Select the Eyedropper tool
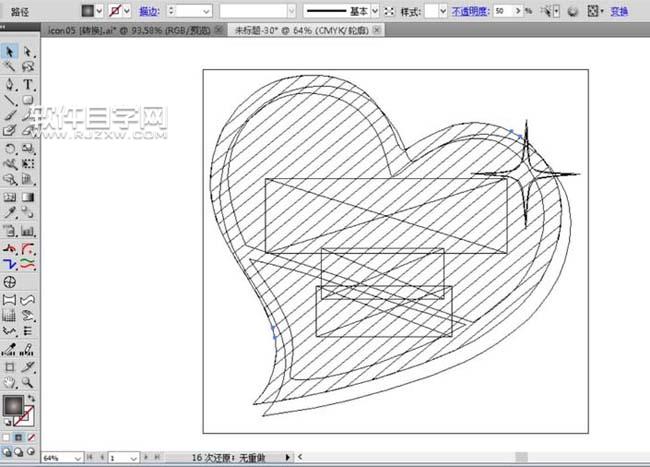The width and height of the screenshot is (650, 467). [9, 213]
